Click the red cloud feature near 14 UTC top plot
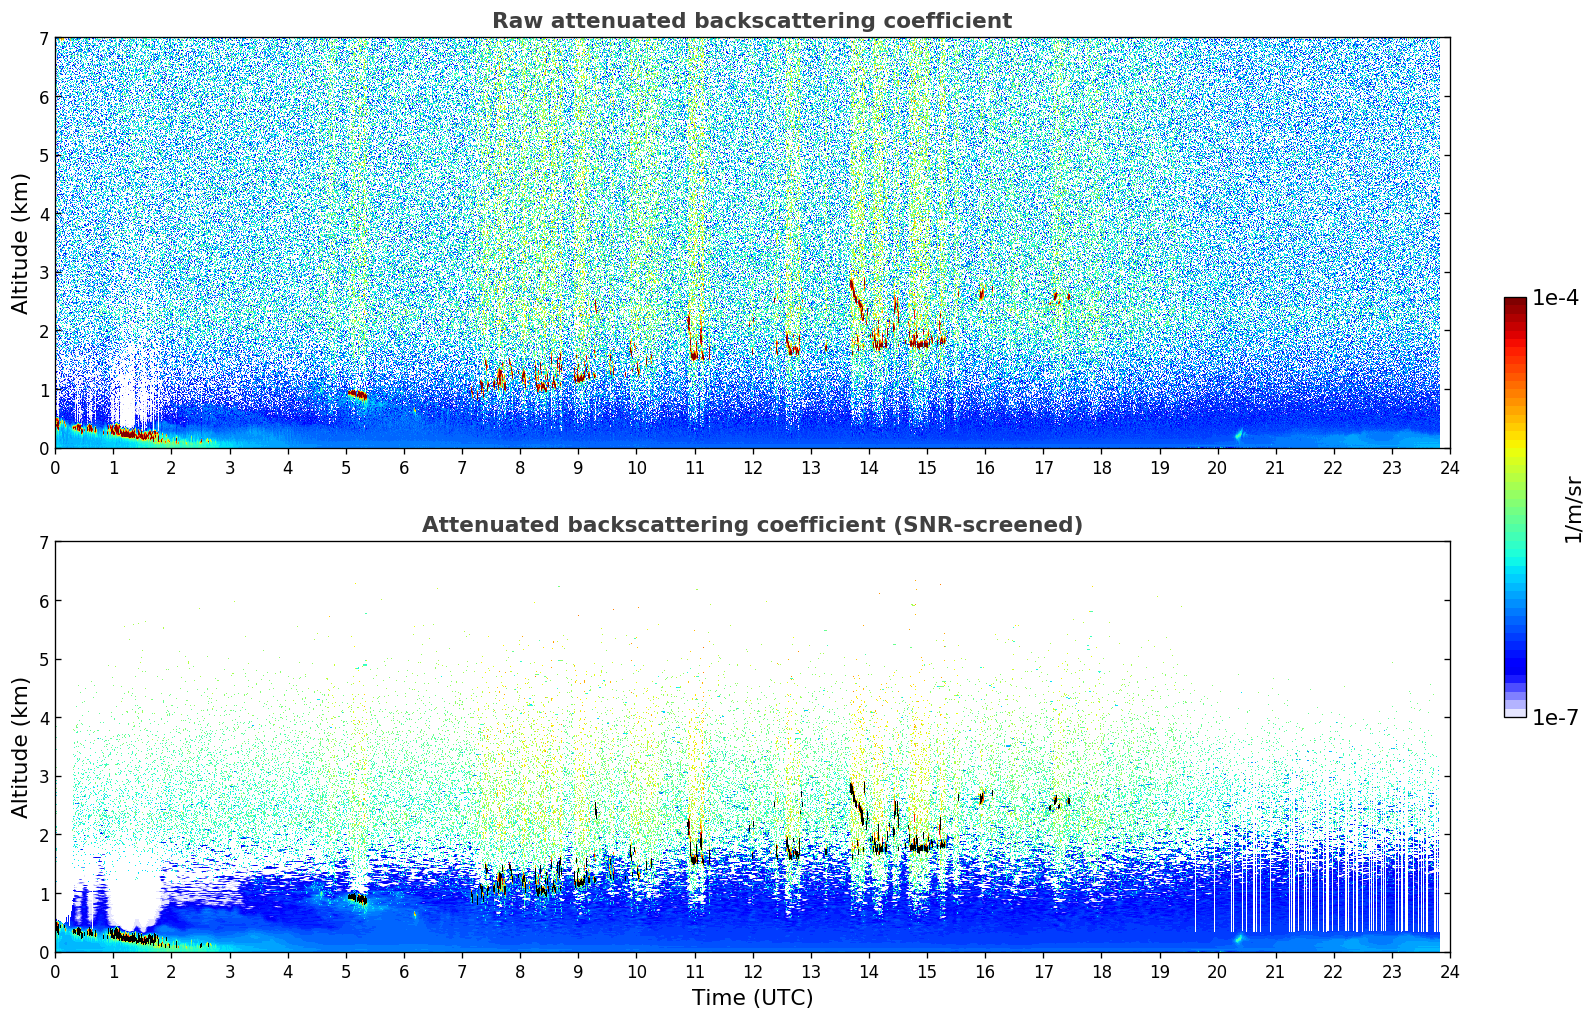Viewport: 1595px width, 1020px height. (858, 298)
